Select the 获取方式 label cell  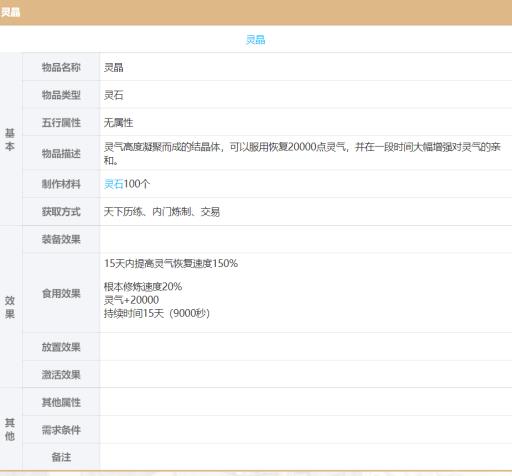tap(61, 211)
